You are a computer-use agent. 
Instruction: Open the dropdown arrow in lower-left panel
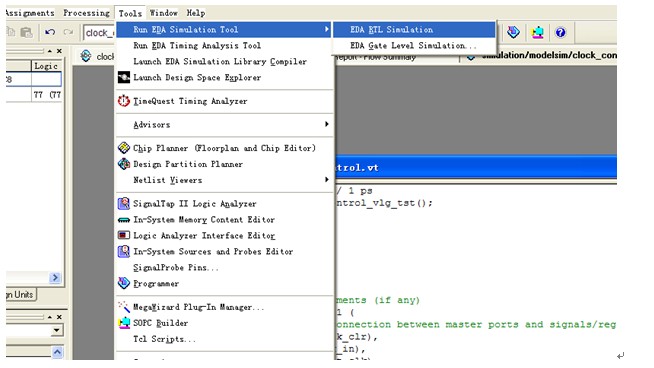pyautogui.click(x=57, y=330)
